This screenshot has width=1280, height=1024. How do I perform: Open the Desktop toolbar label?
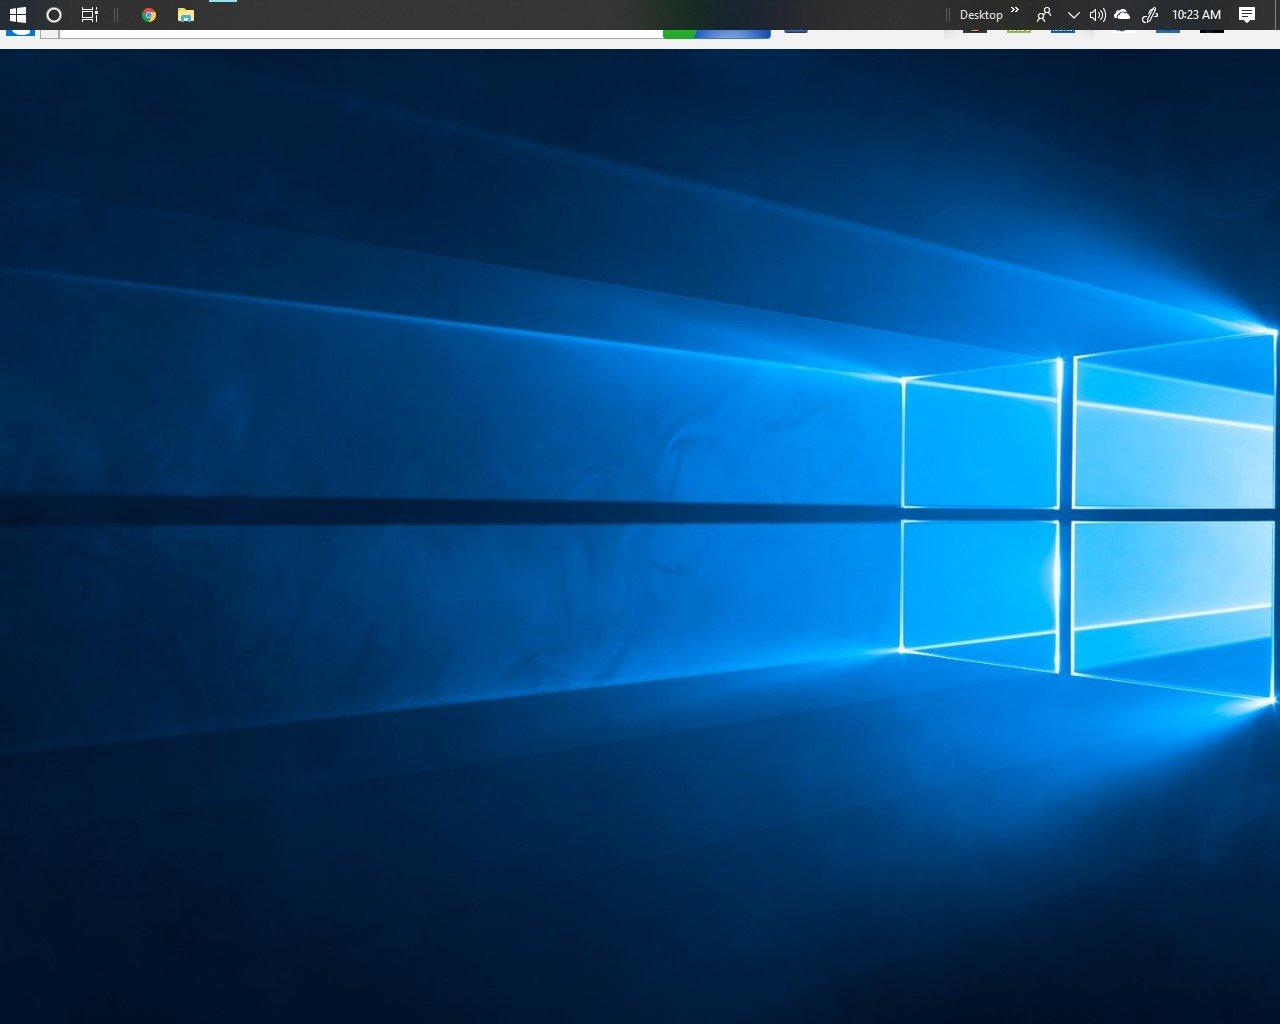click(x=981, y=15)
